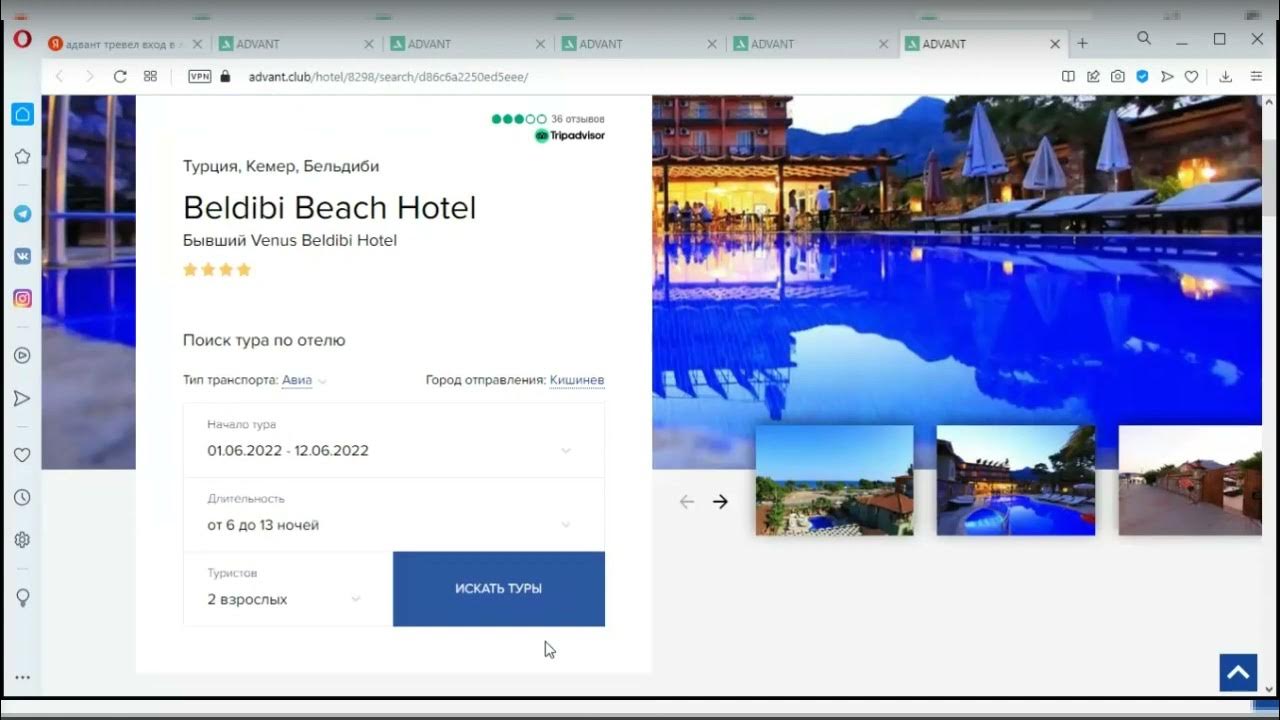Change the departure city Кишинев
This screenshot has width=1280, height=720.
coord(577,380)
